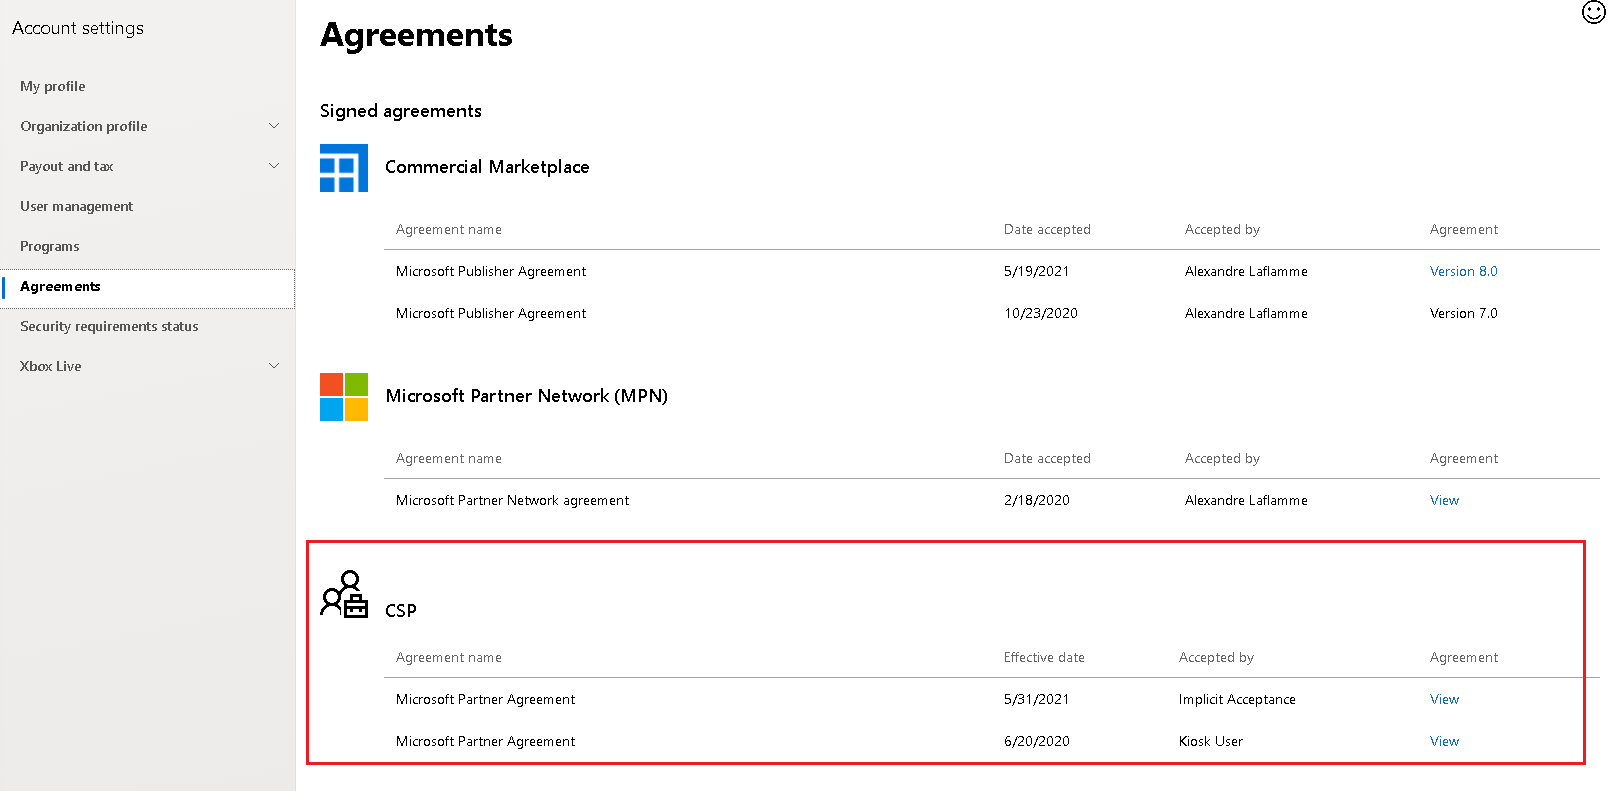The width and height of the screenshot is (1610, 791).
Task: Click the date 2/18/2020
Action: (1036, 500)
